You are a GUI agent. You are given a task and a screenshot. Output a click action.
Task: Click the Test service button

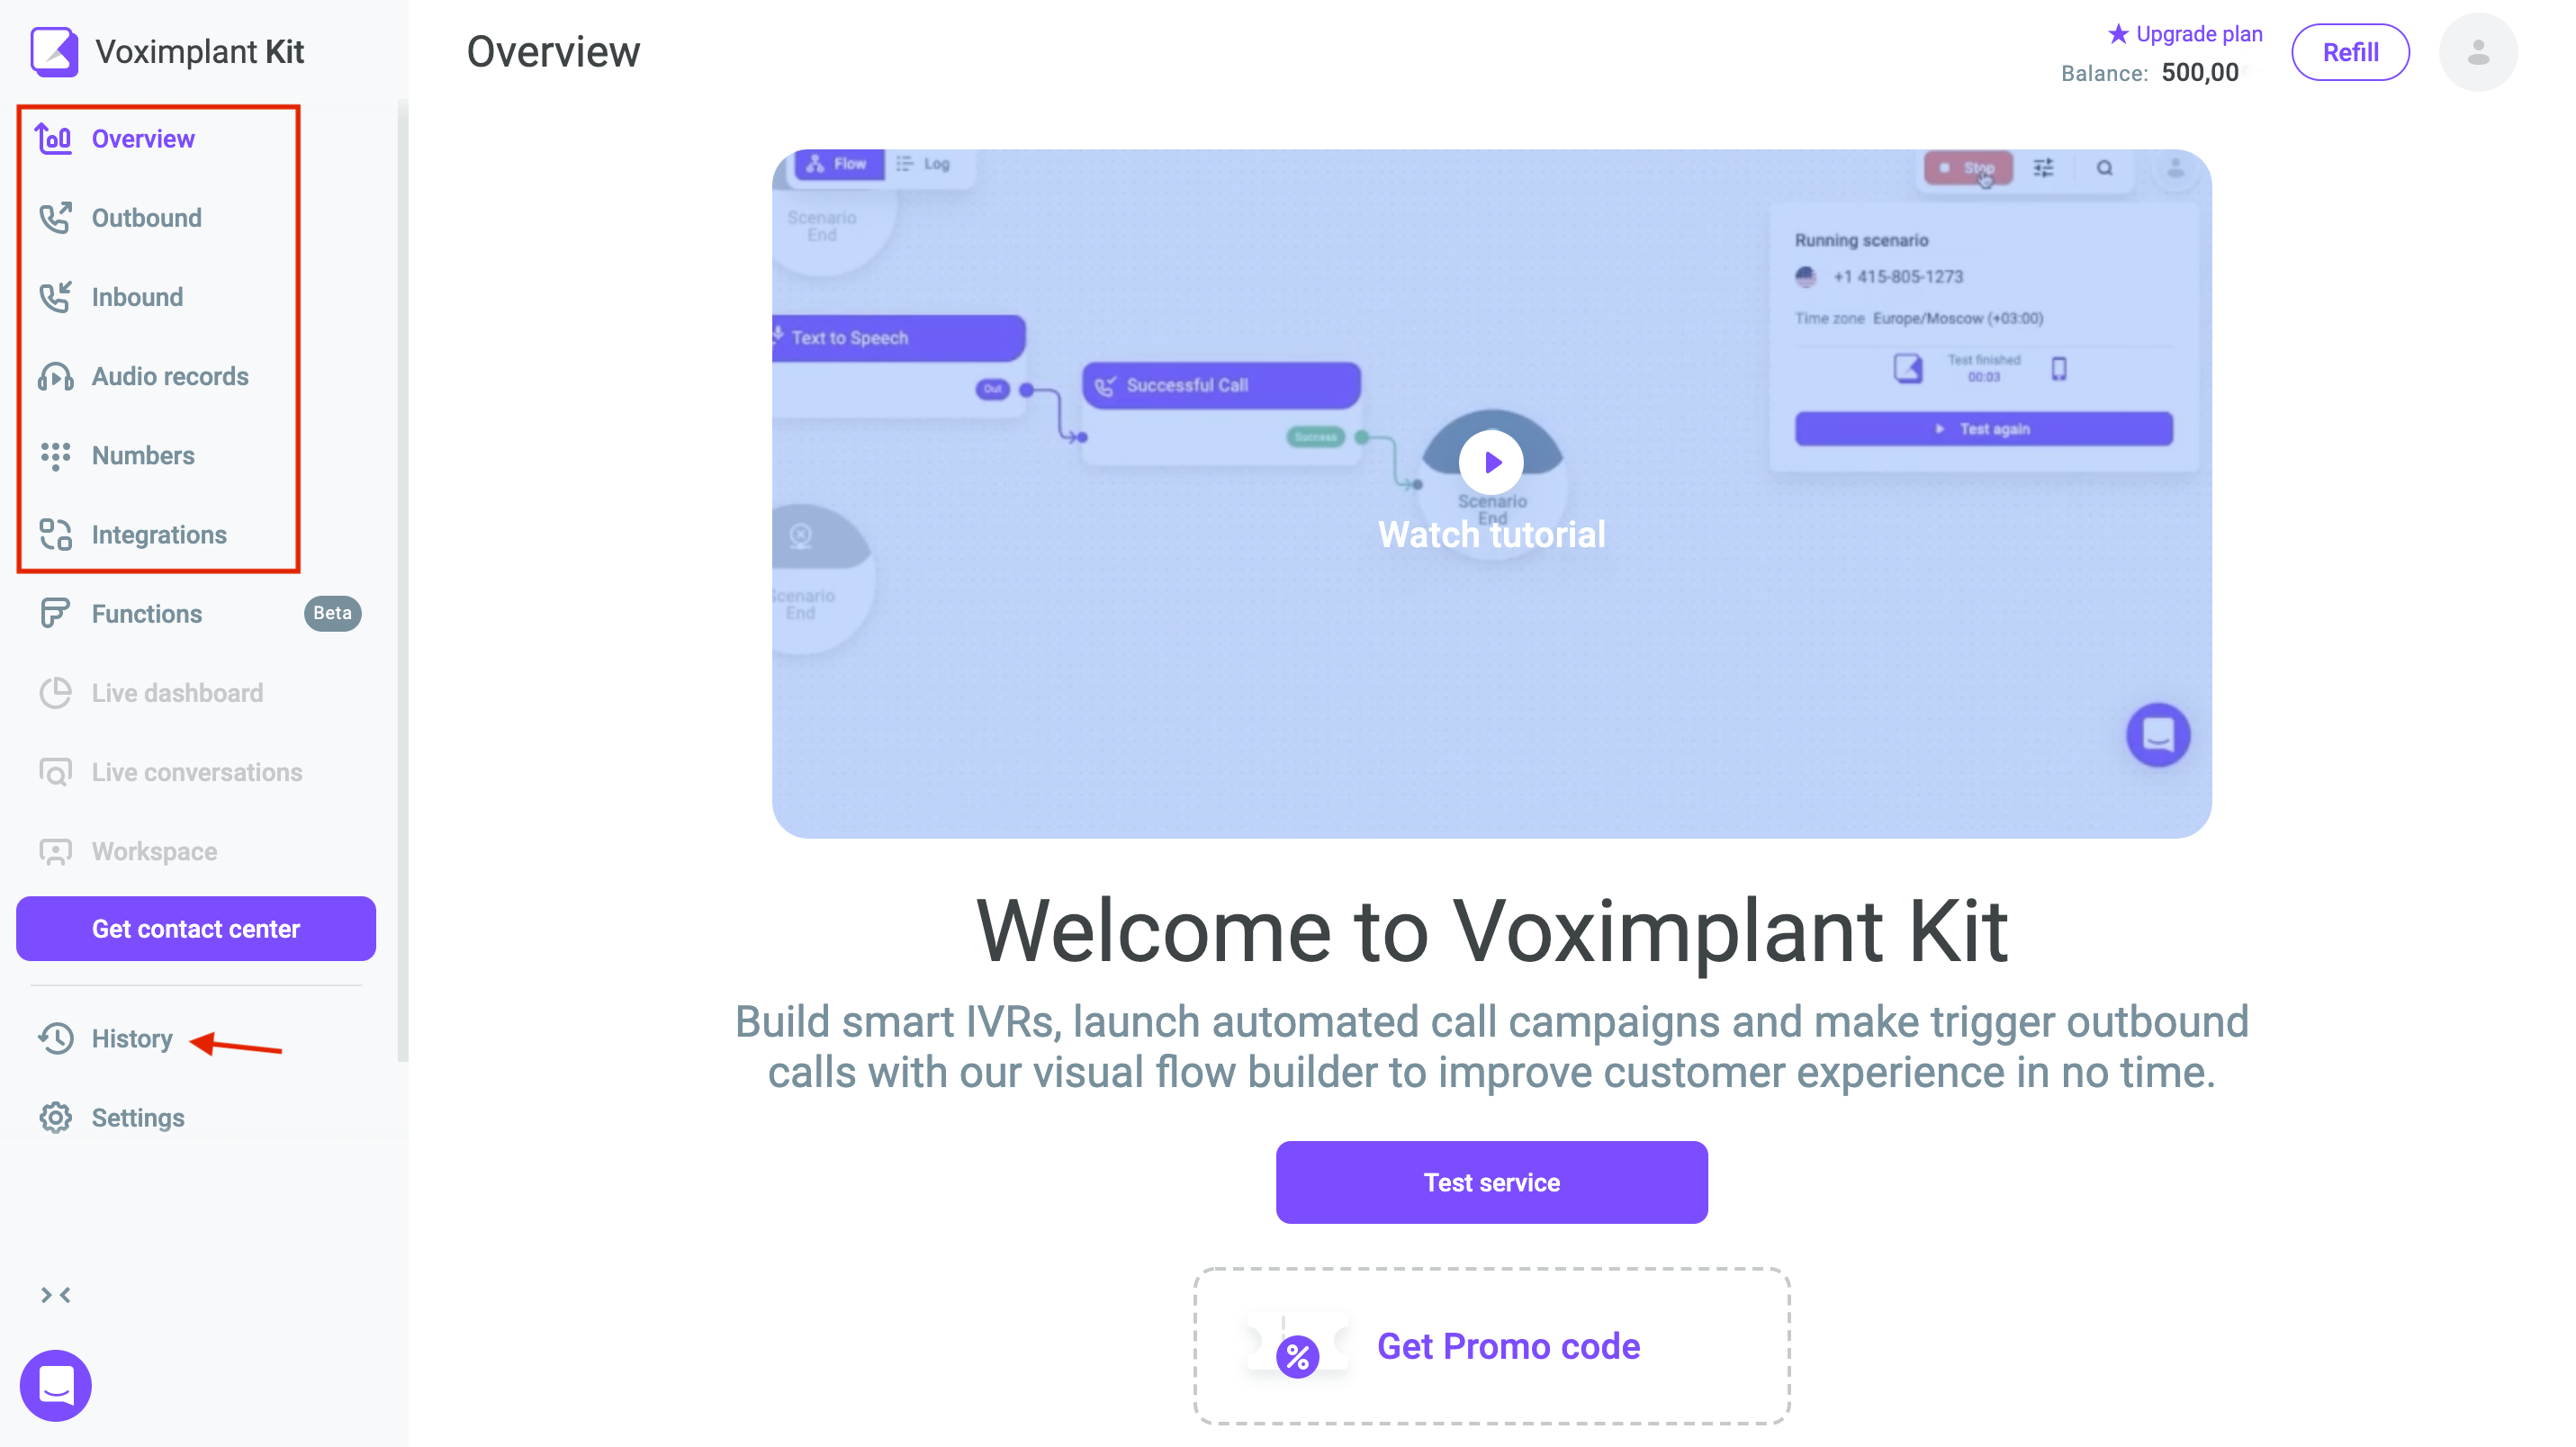point(1491,1182)
